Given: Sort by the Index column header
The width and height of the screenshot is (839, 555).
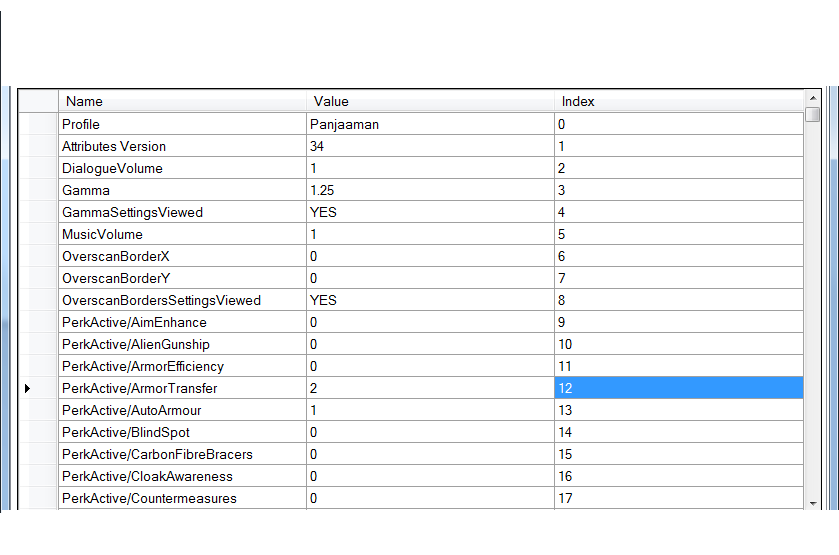Looking at the screenshot, I should tap(678, 101).
